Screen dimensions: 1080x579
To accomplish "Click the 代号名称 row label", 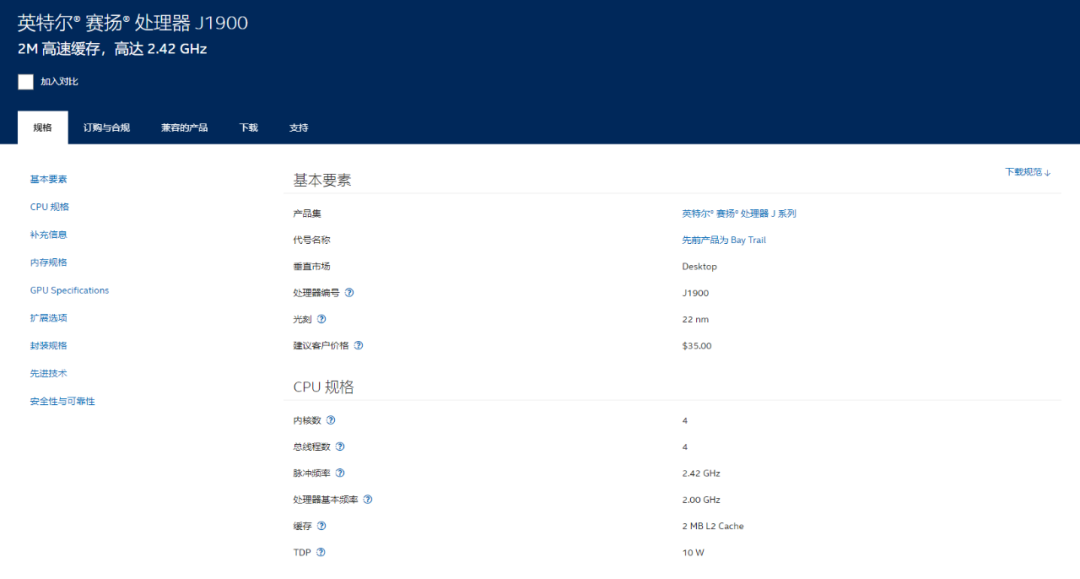I will (311, 240).
